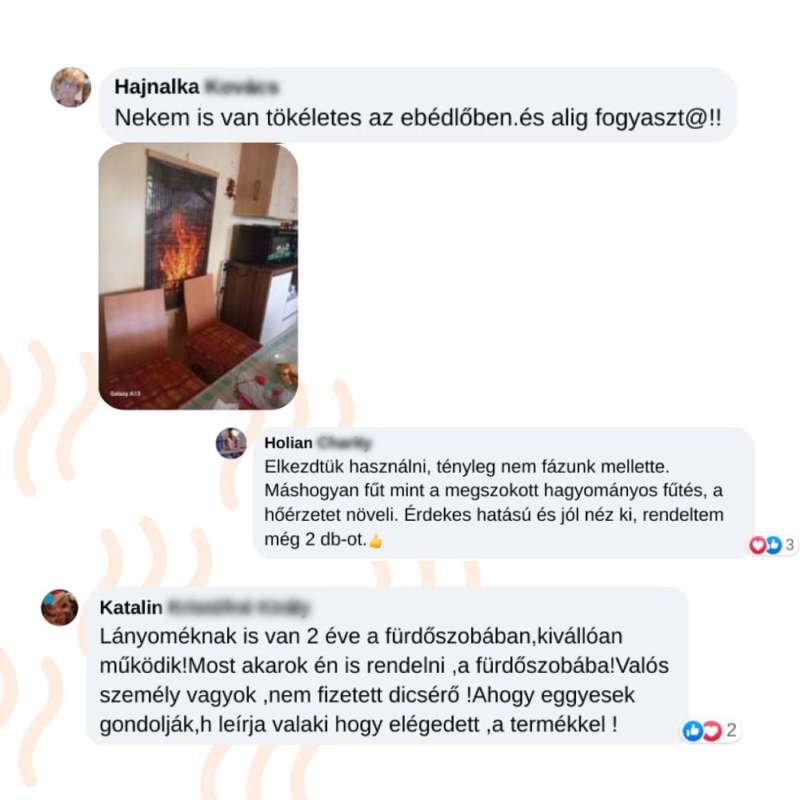
Task: Click Hajnalka's profile avatar
Action: pos(71,87)
